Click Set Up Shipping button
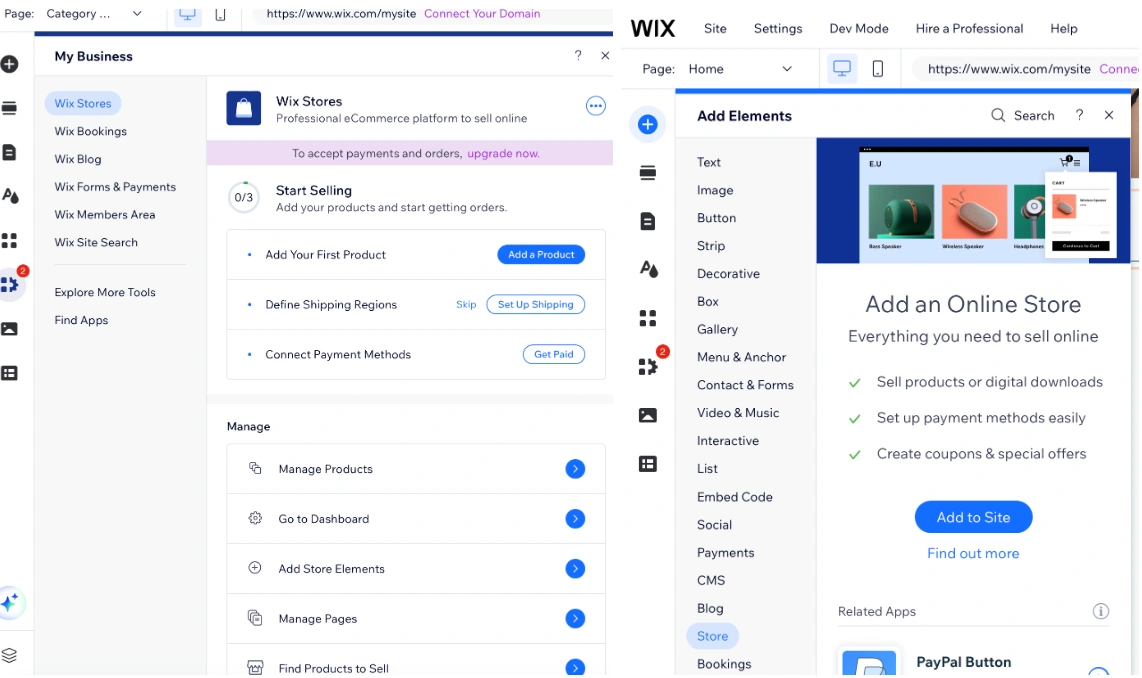This screenshot has height=678, width=1142. click(535, 304)
